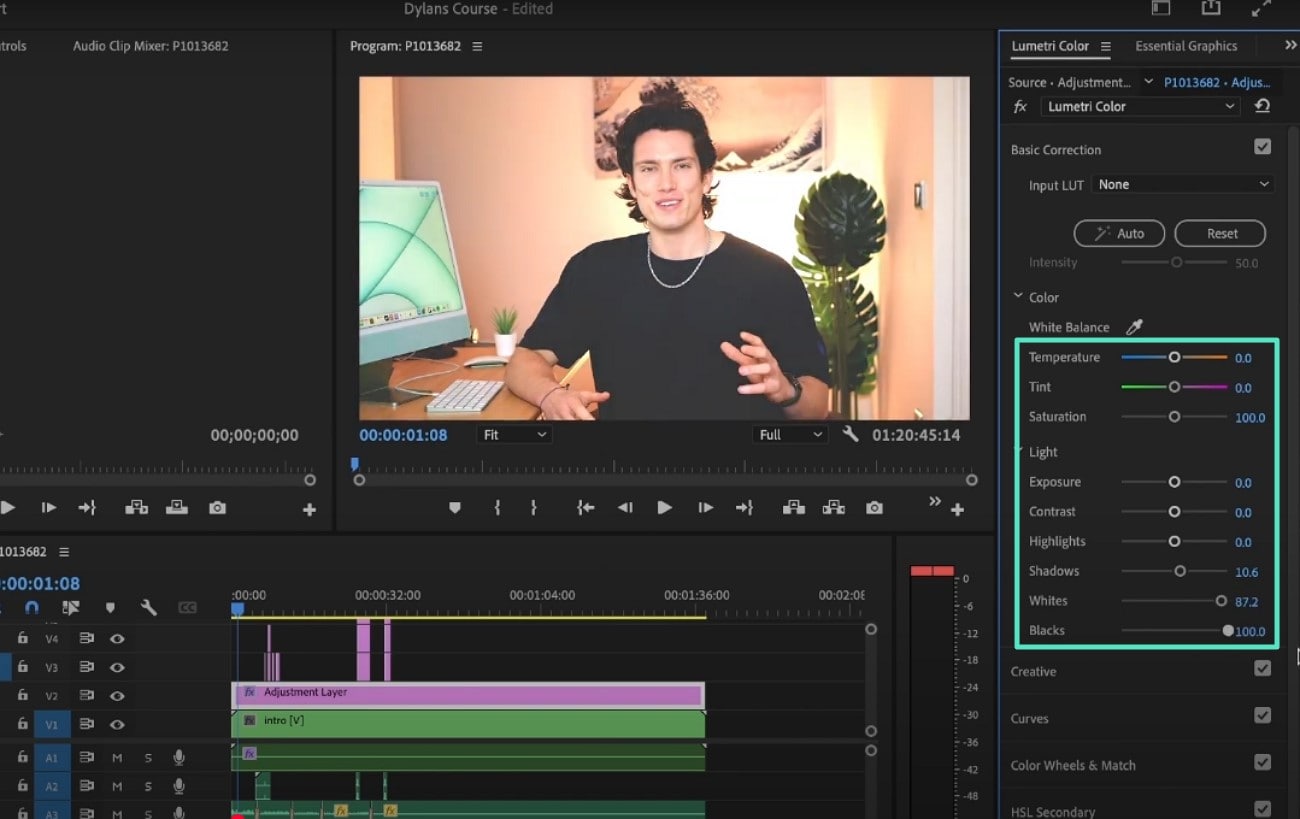This screenshot has width=1300, height=819.
Task: Export a frame with the camera icon
Action: pyautogui.click(x=874, y=507)
